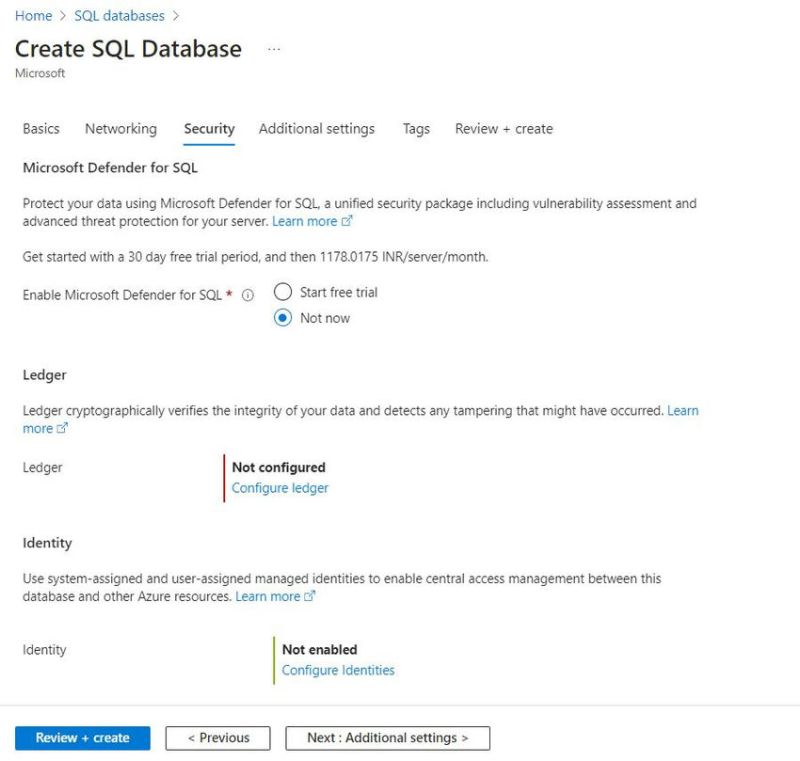Select the Start free trial radio button
This screenshot has width=800, height=761.
coord(283,292)
